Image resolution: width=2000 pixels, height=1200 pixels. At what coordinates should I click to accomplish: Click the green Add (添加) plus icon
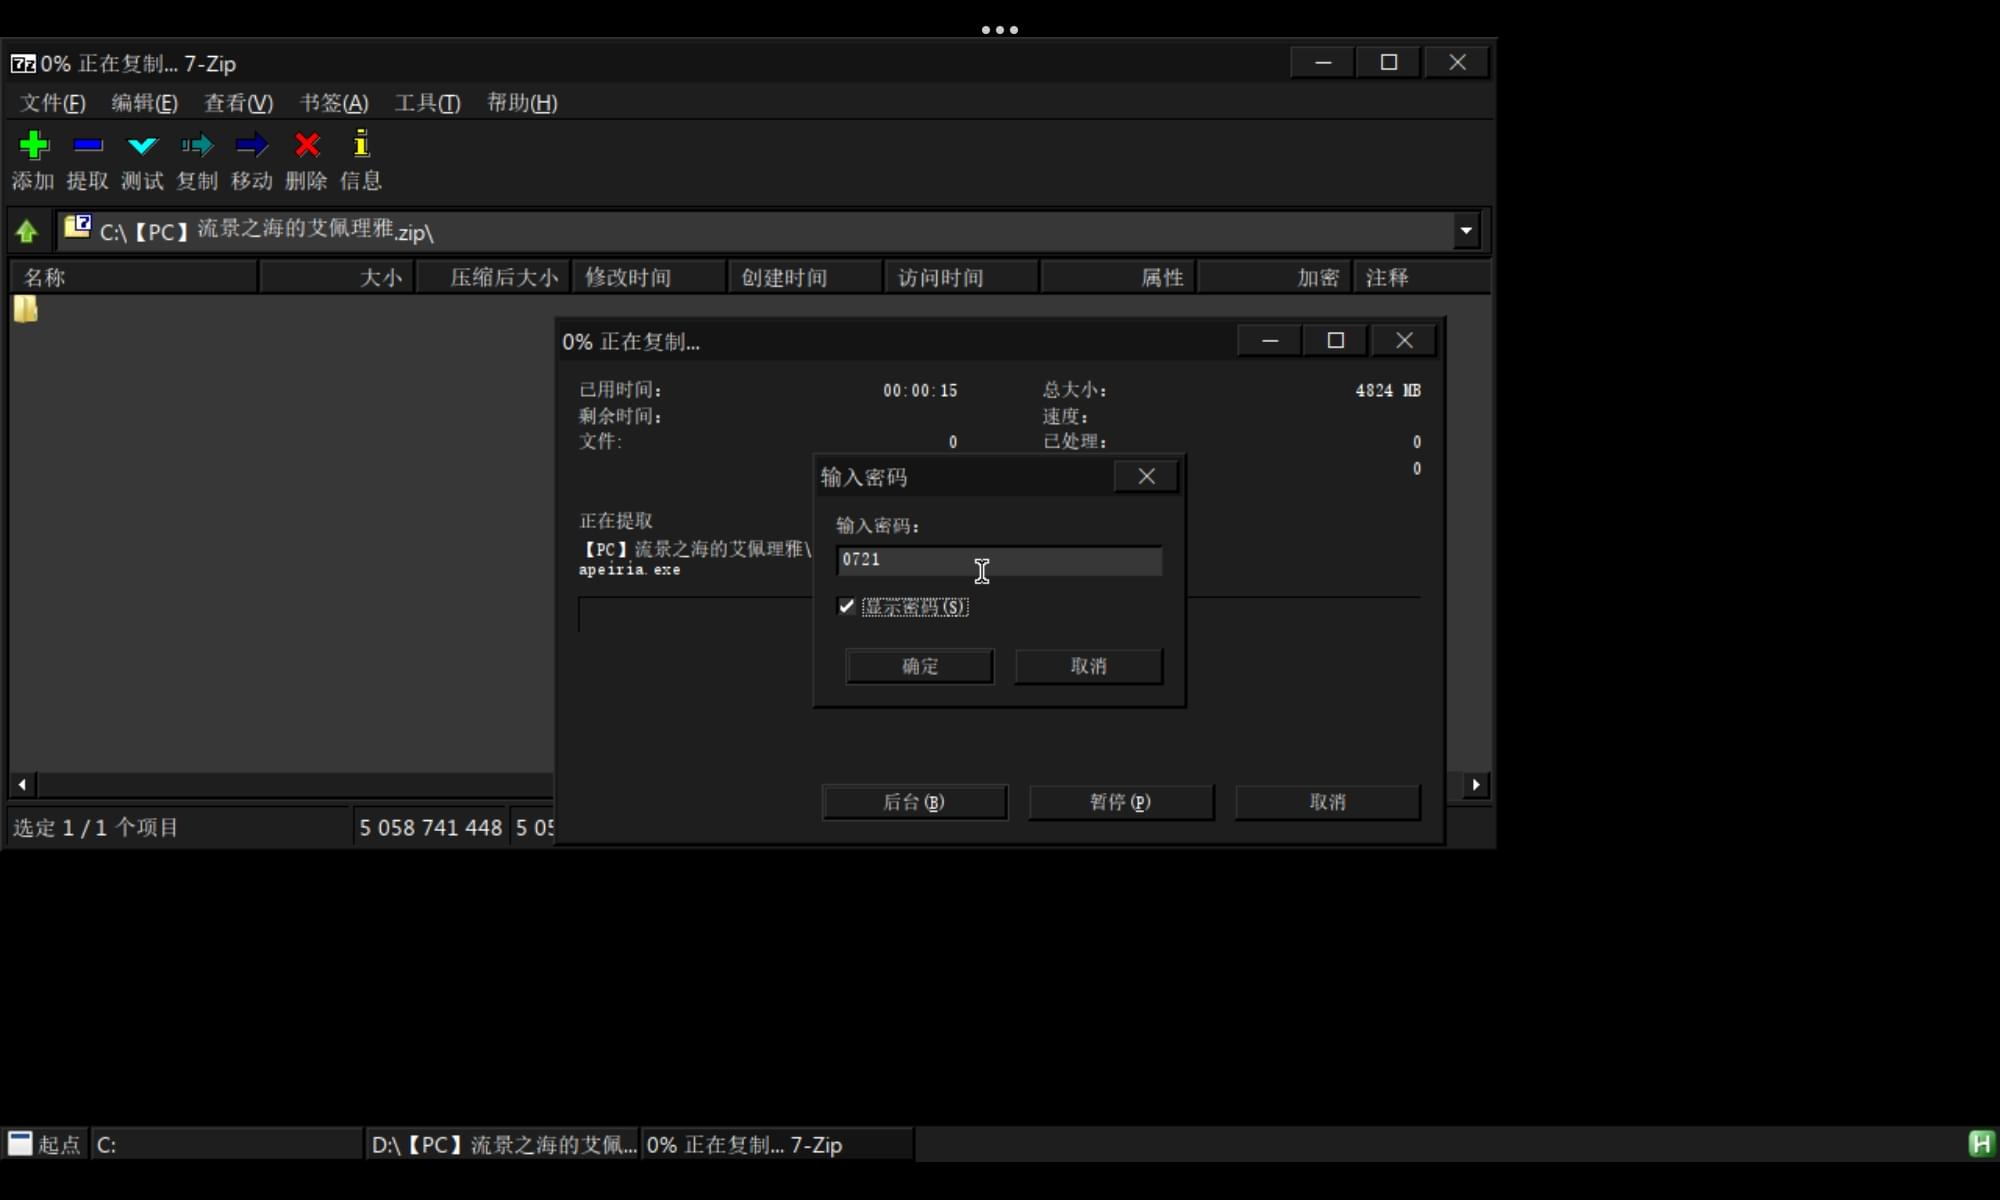pos(34,145)
